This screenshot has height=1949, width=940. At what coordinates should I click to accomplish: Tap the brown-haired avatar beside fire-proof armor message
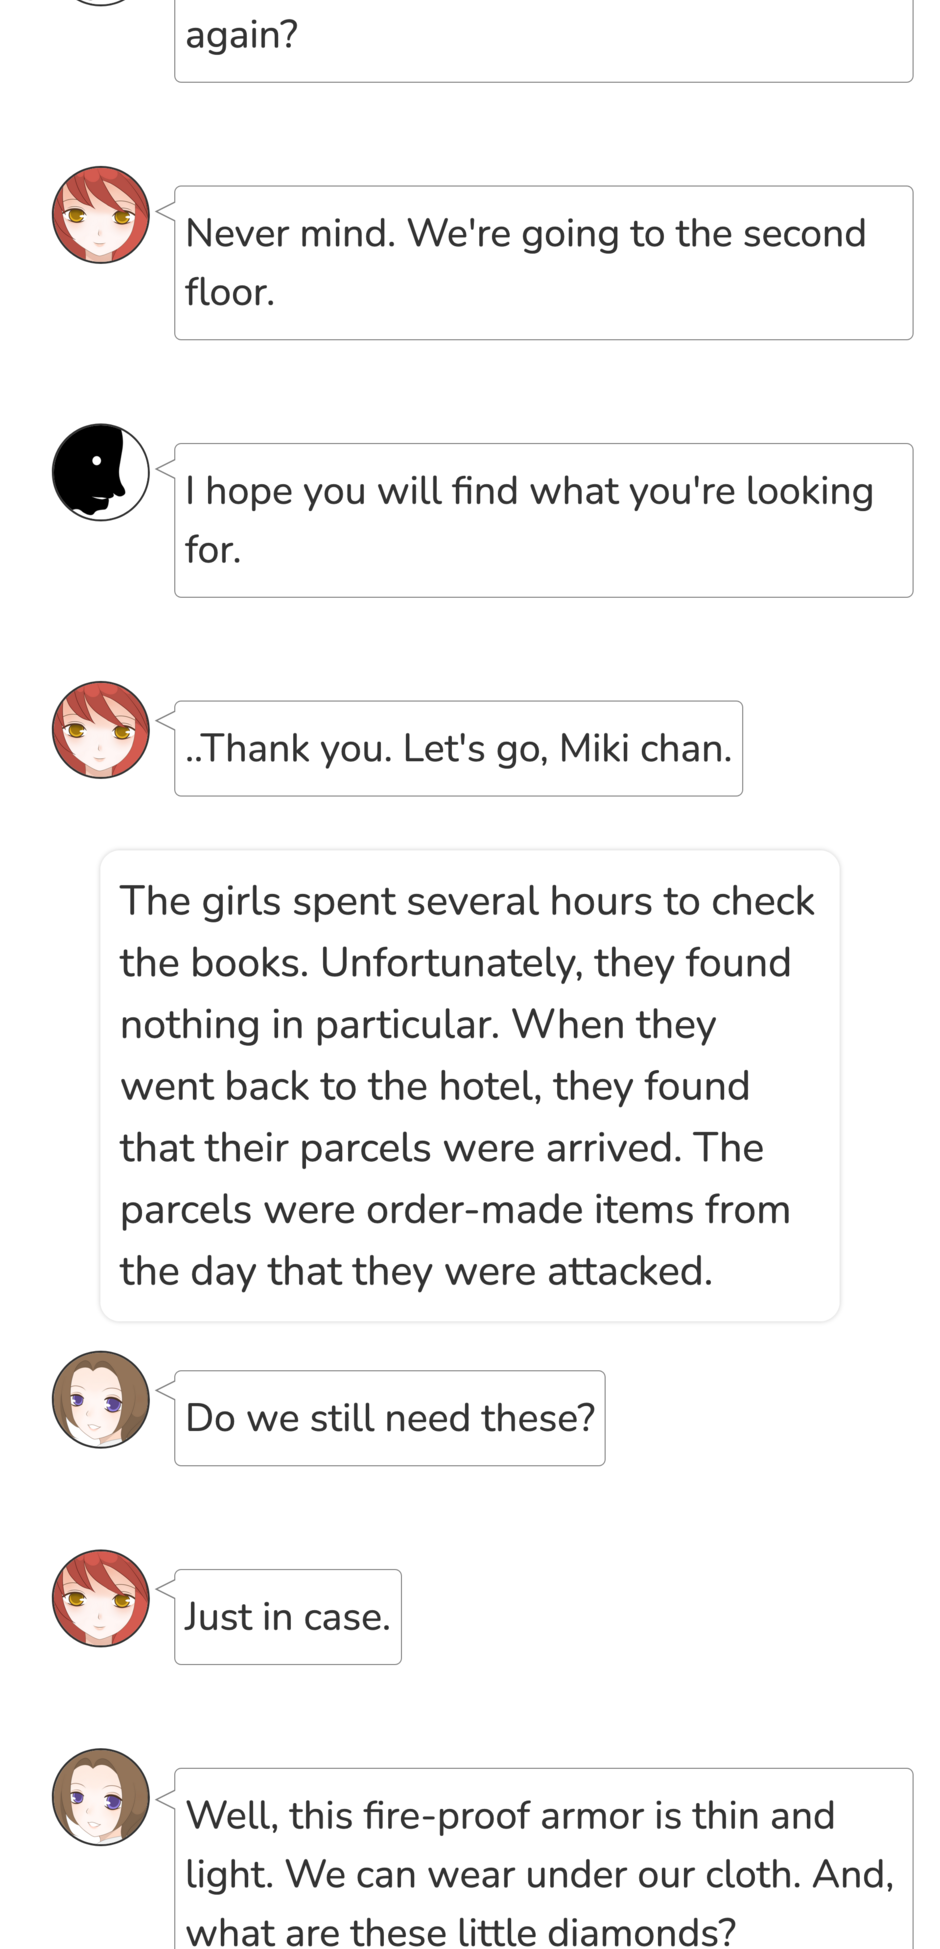101,1797
